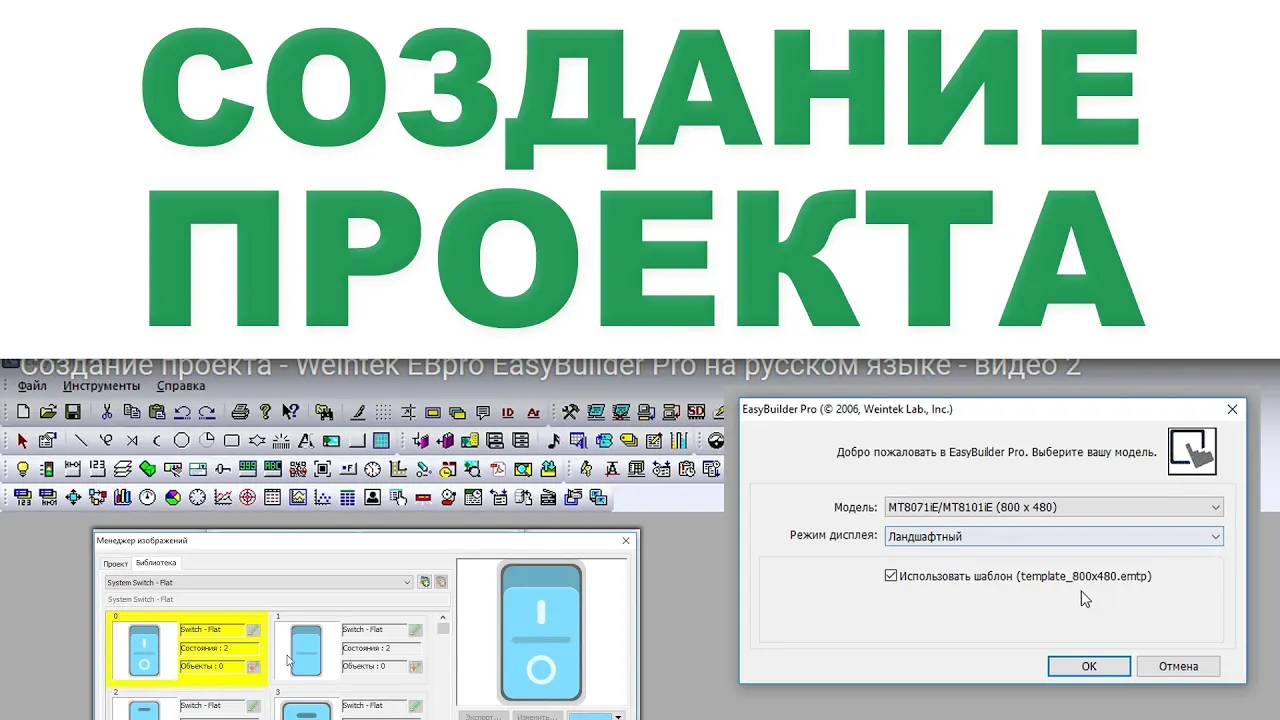The height and width of the screenshot is (720, 1280).
Task: Click the Paste clipboard icon
Action: point(157,412)
